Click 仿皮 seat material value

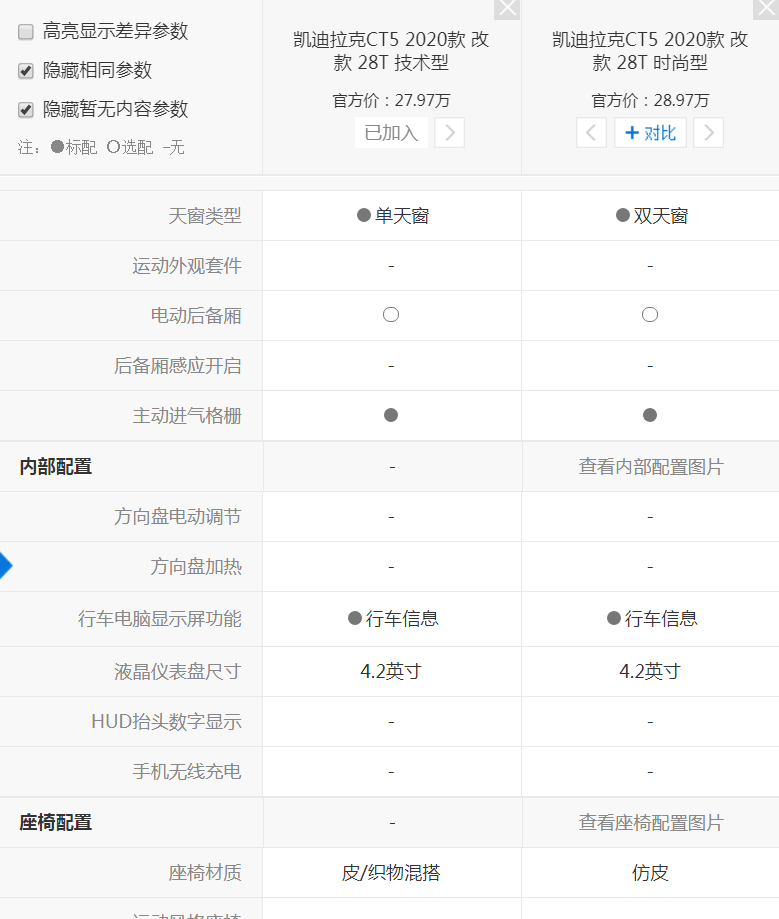click(x=650, y=873)
